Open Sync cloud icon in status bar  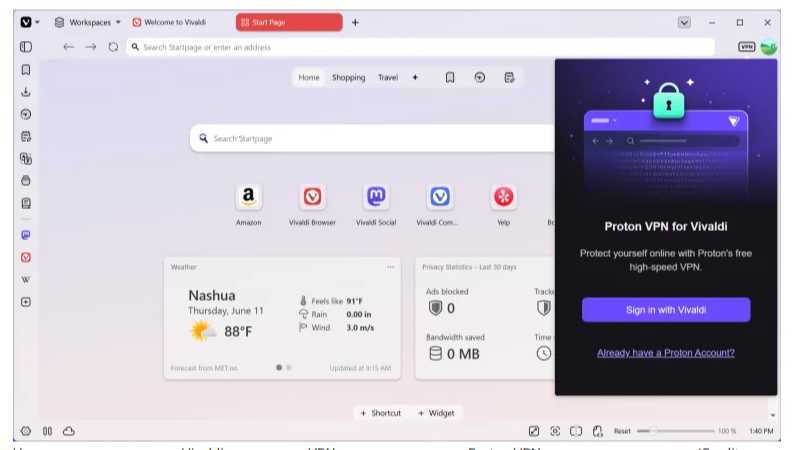click(69, 431)
